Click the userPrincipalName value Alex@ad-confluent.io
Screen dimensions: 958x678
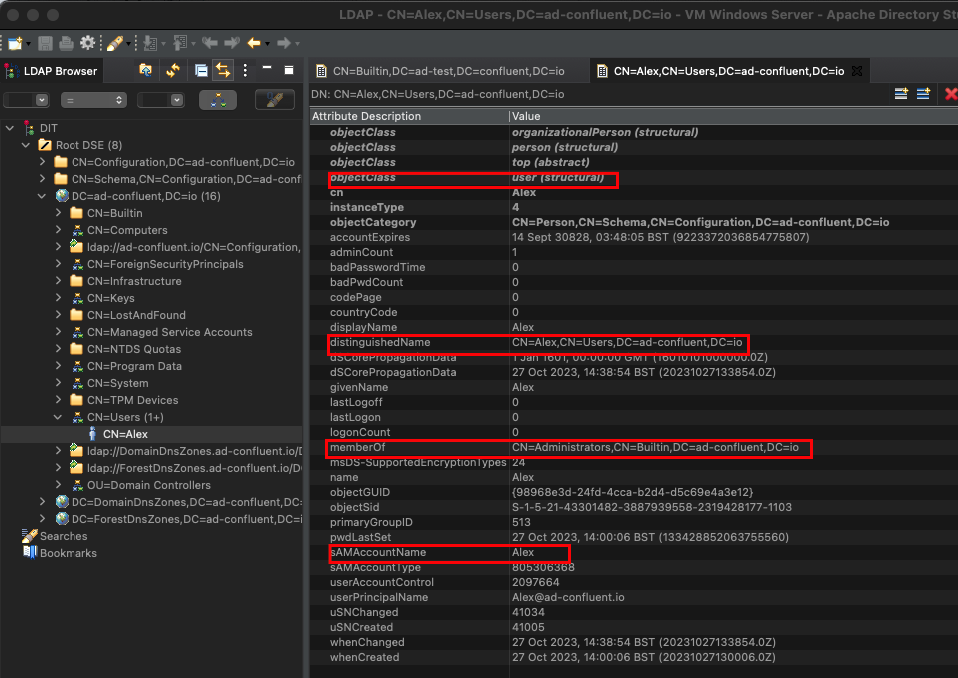tap(568, 597)
